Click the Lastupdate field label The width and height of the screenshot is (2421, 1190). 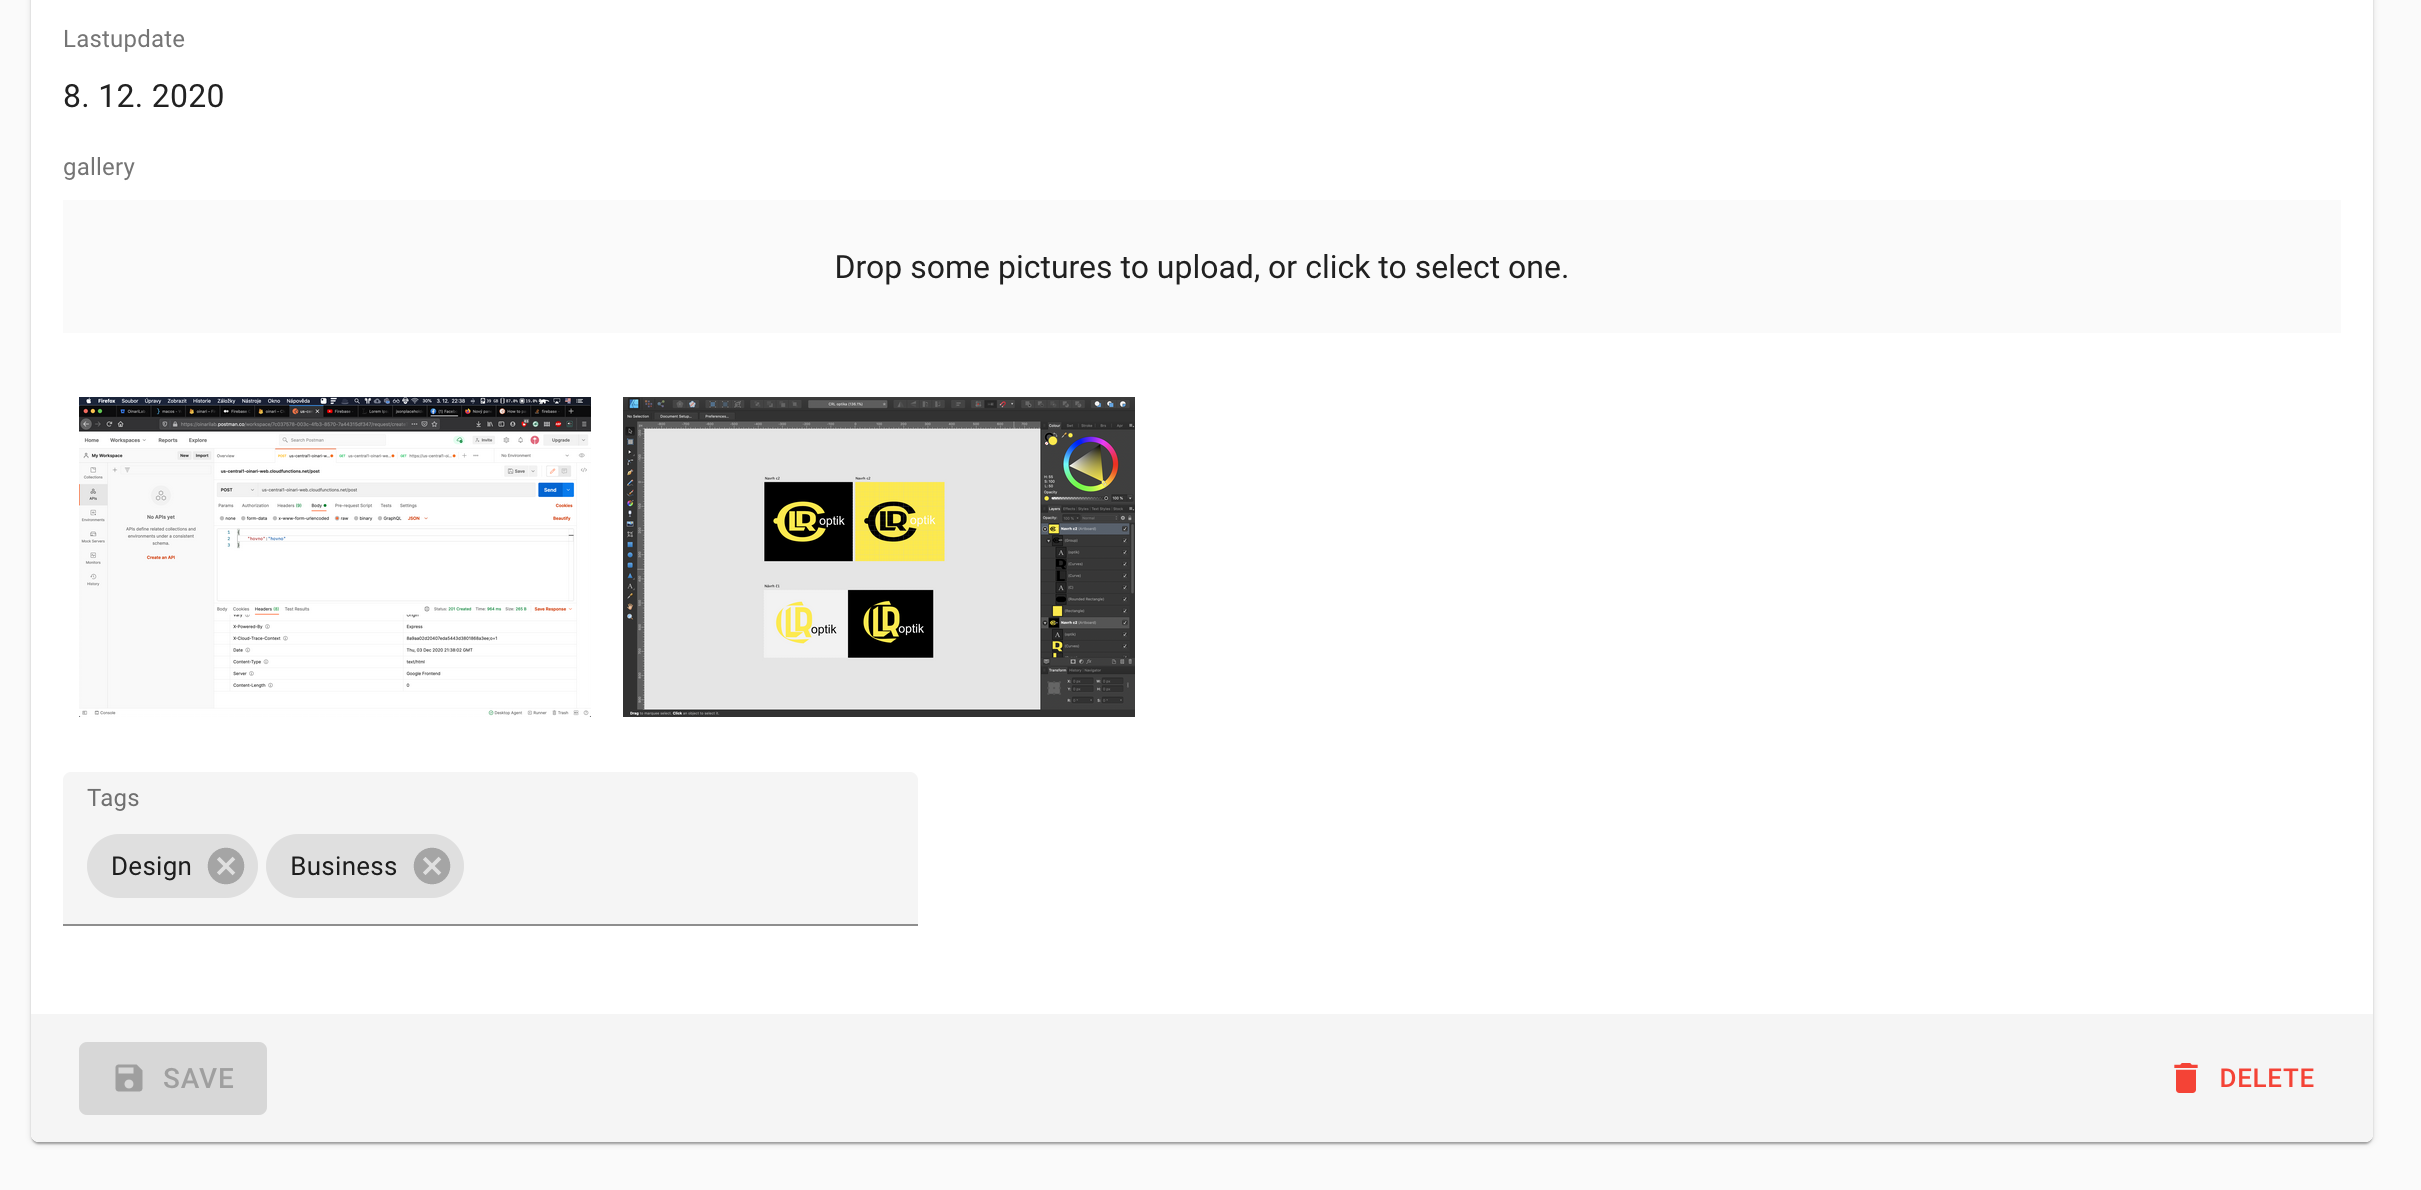(x=124, y=39)
